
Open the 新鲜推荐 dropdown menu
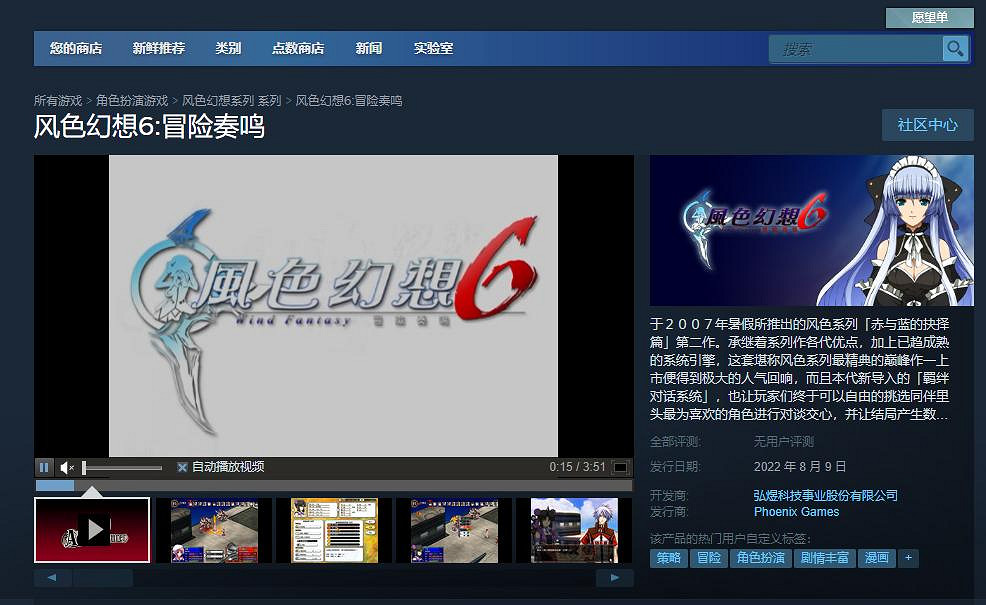pyautogui.click(x=158, y=48)
